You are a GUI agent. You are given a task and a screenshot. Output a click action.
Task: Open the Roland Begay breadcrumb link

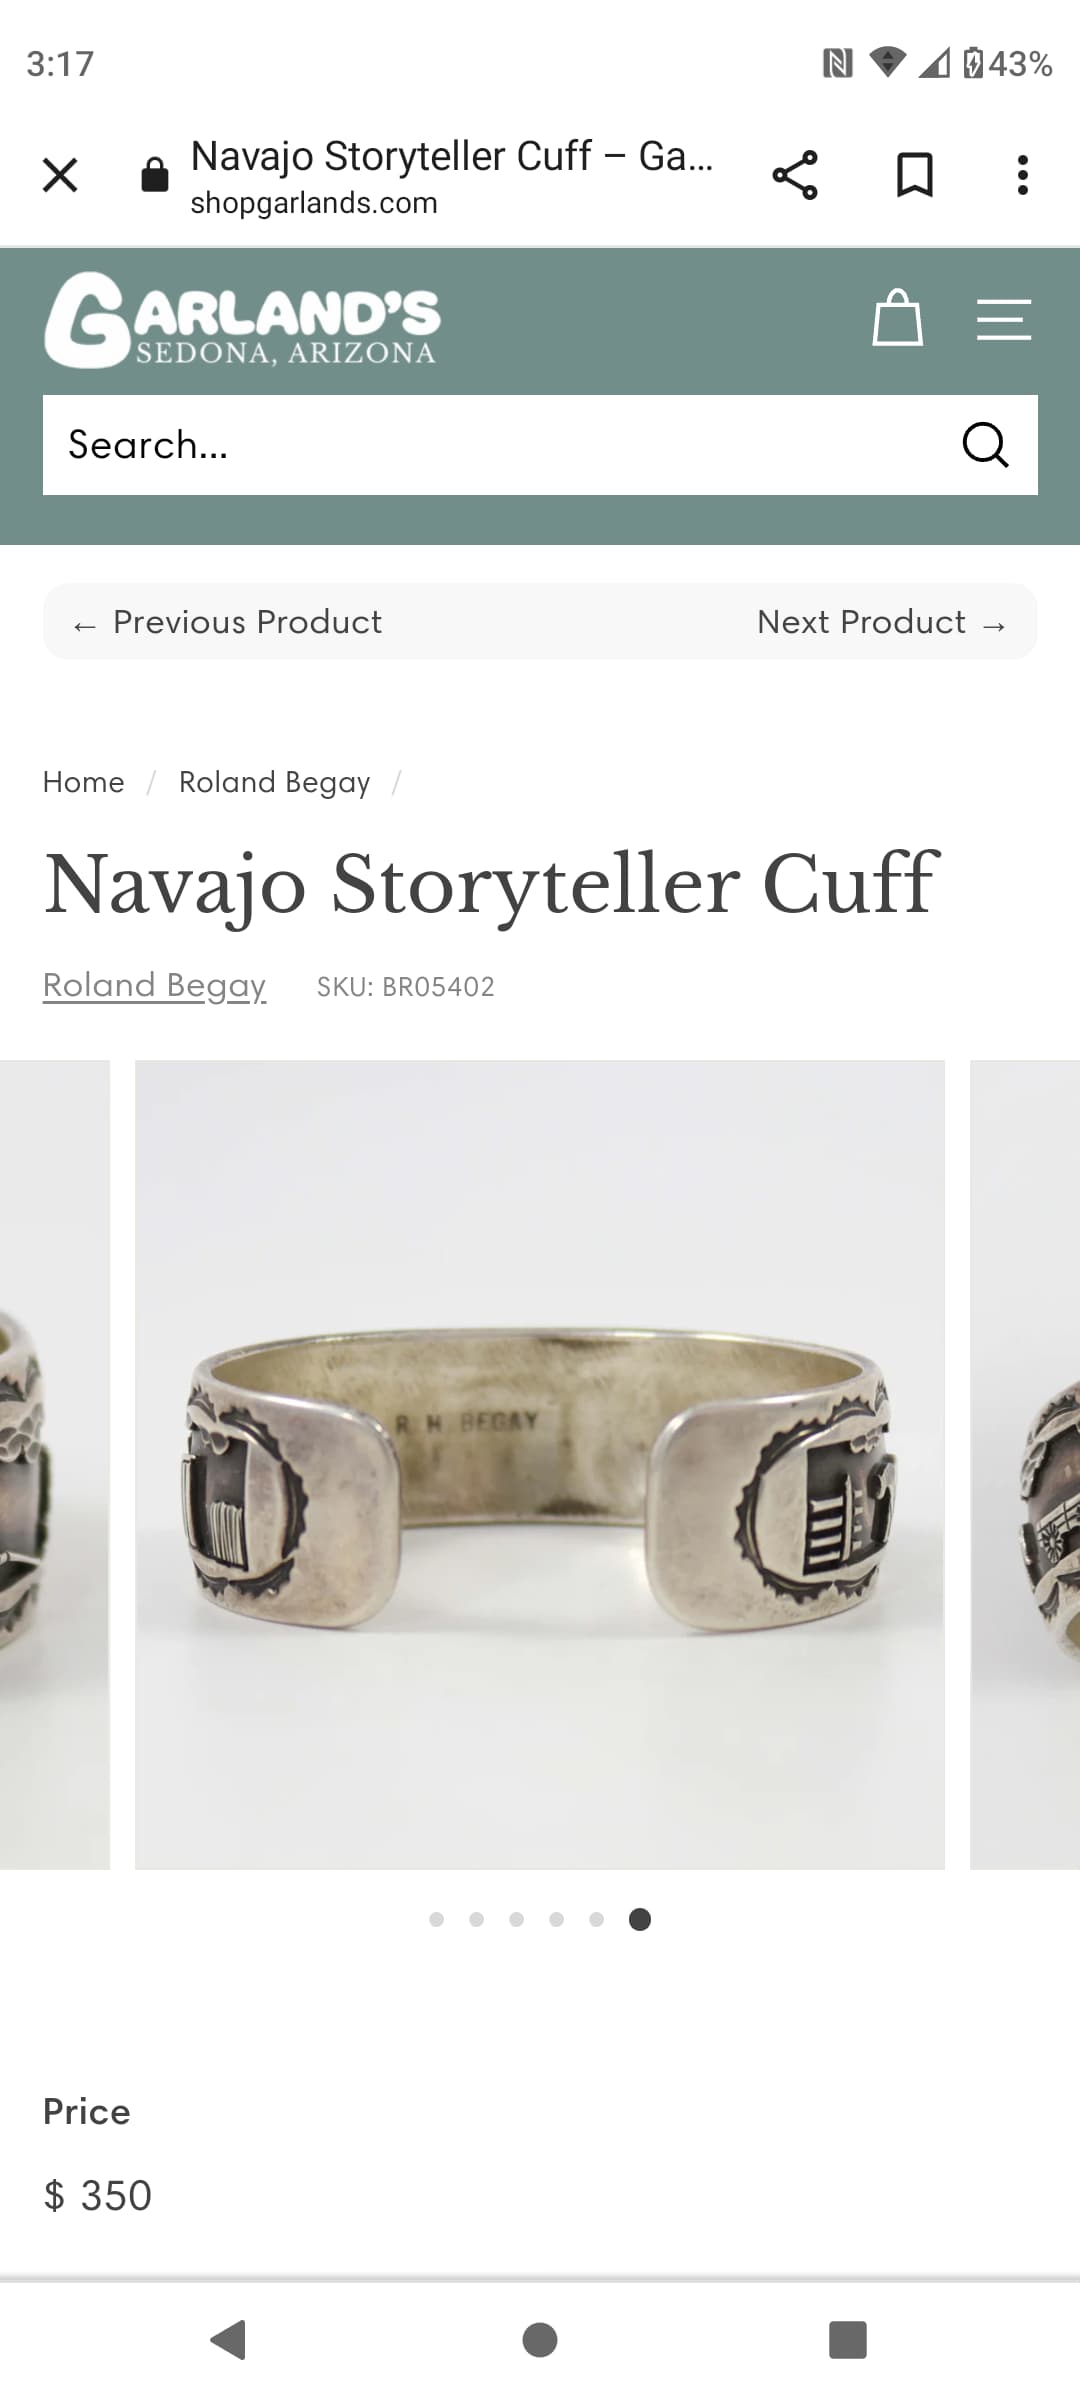point(274,782)
